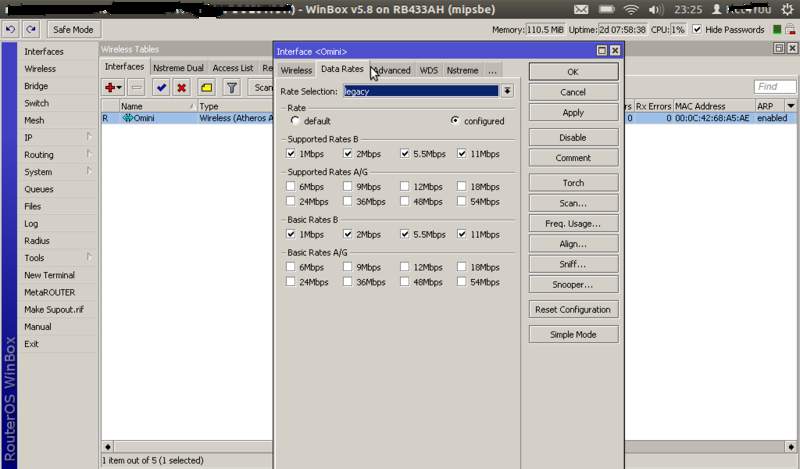Switch to the Nstreme tab in Interface dialog

pyautogui.click(x=462, y=70)
